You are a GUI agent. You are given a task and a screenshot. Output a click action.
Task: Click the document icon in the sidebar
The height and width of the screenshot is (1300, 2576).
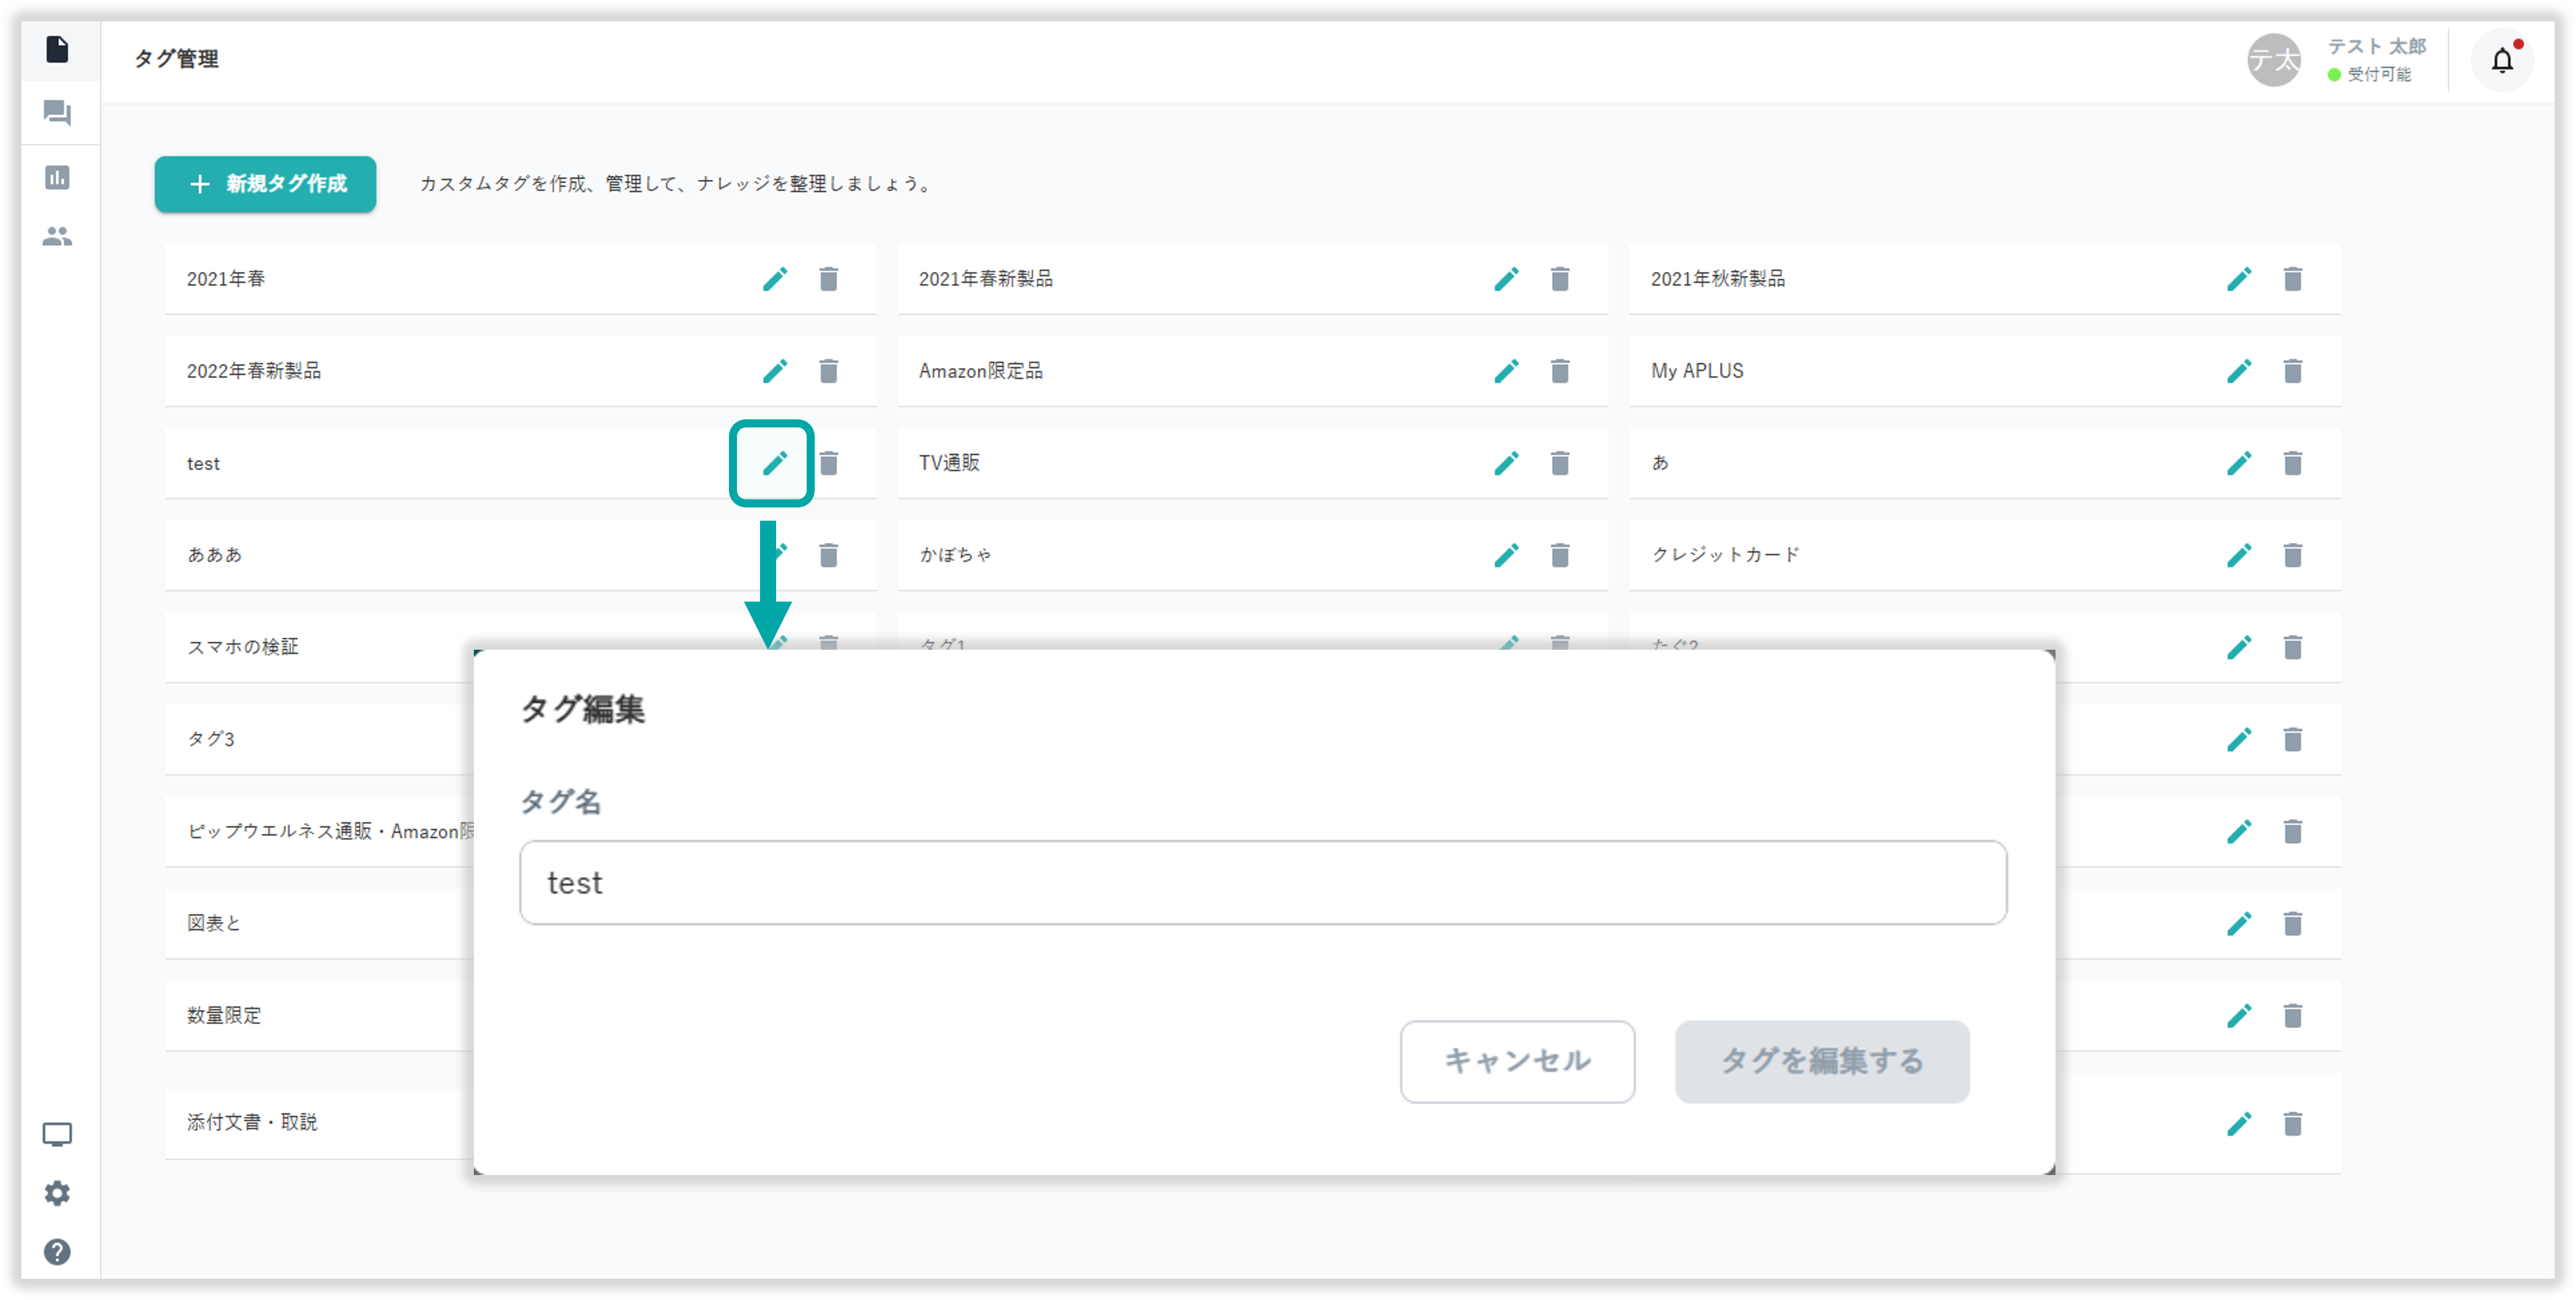[x=57, y=49]
